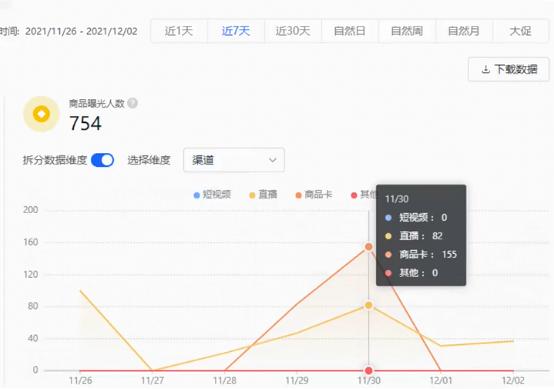
Task: Select the 近1天 time range tab
Action: (179, 31)
